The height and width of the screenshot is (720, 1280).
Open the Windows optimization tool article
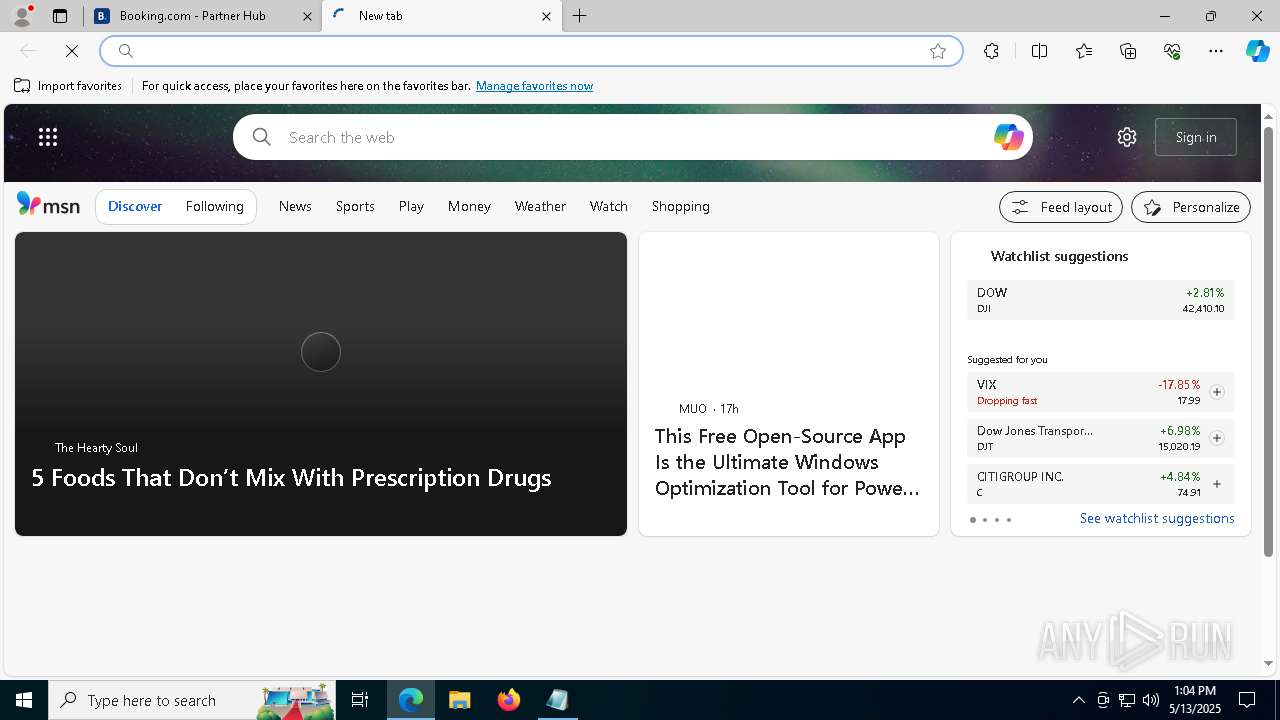(788, 462)
